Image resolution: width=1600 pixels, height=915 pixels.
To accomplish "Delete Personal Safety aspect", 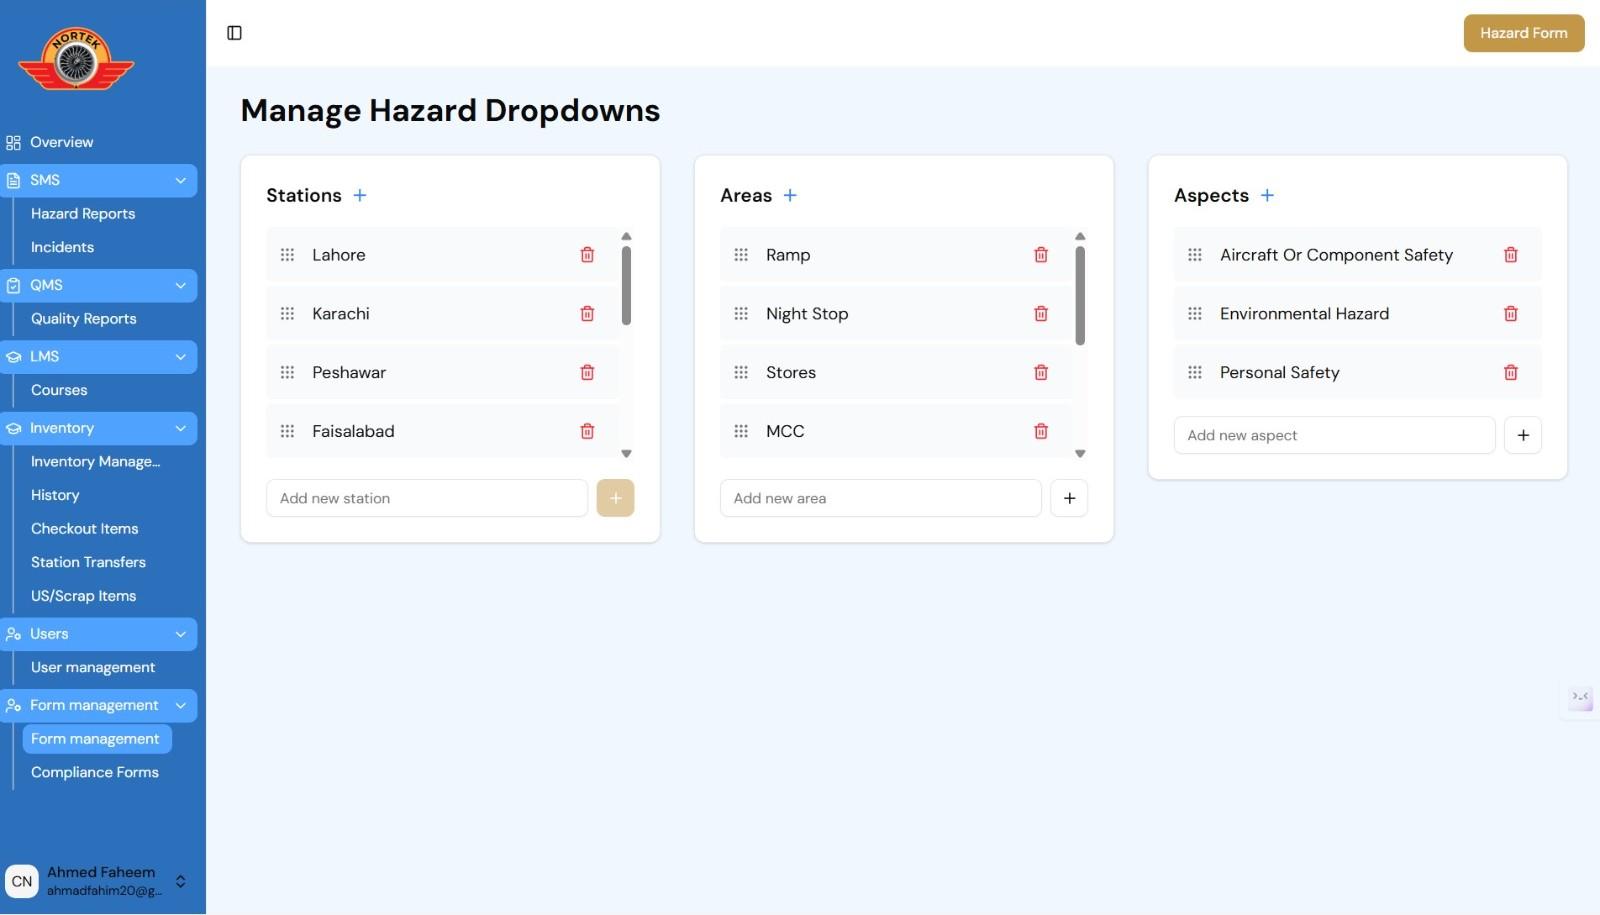I will (x=1511, y=373).
